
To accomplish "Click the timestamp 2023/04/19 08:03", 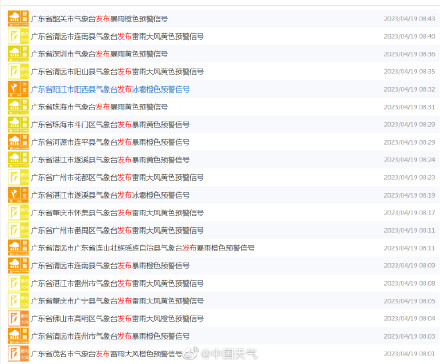I will (409, 337).
